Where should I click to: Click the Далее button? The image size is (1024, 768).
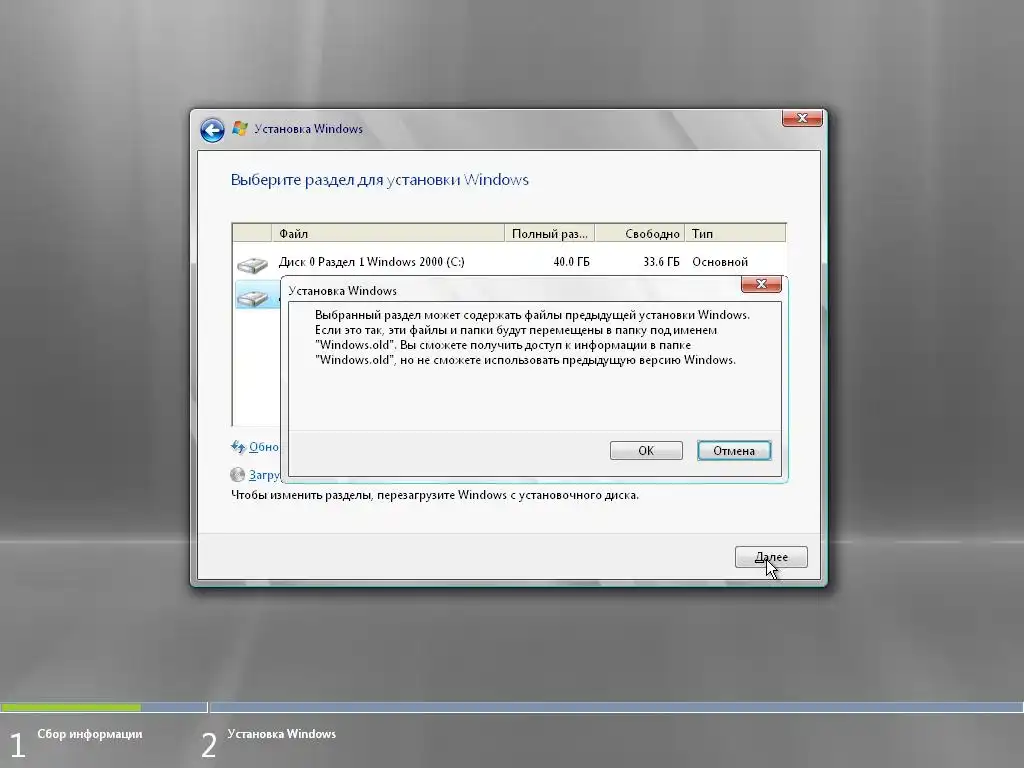coord(771,557)
